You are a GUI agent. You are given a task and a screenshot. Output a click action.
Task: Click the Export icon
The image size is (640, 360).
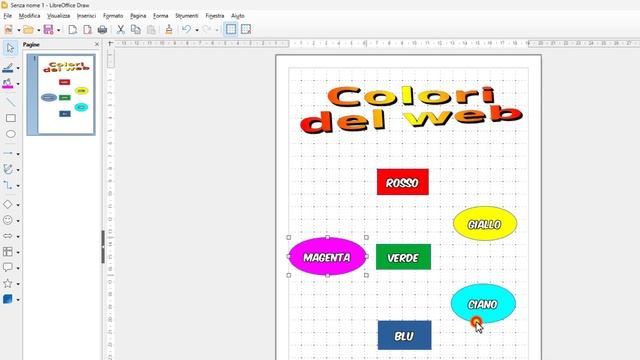pos(73,29)
